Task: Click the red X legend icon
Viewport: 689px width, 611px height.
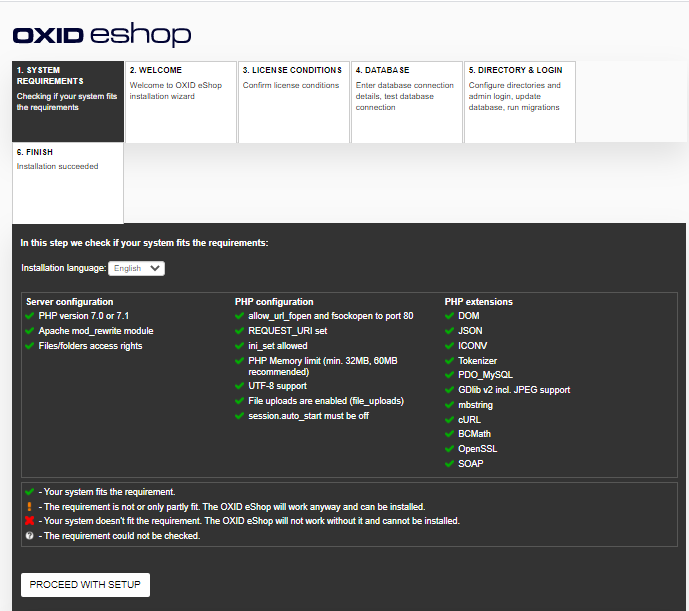Action: tap(30, 521)
